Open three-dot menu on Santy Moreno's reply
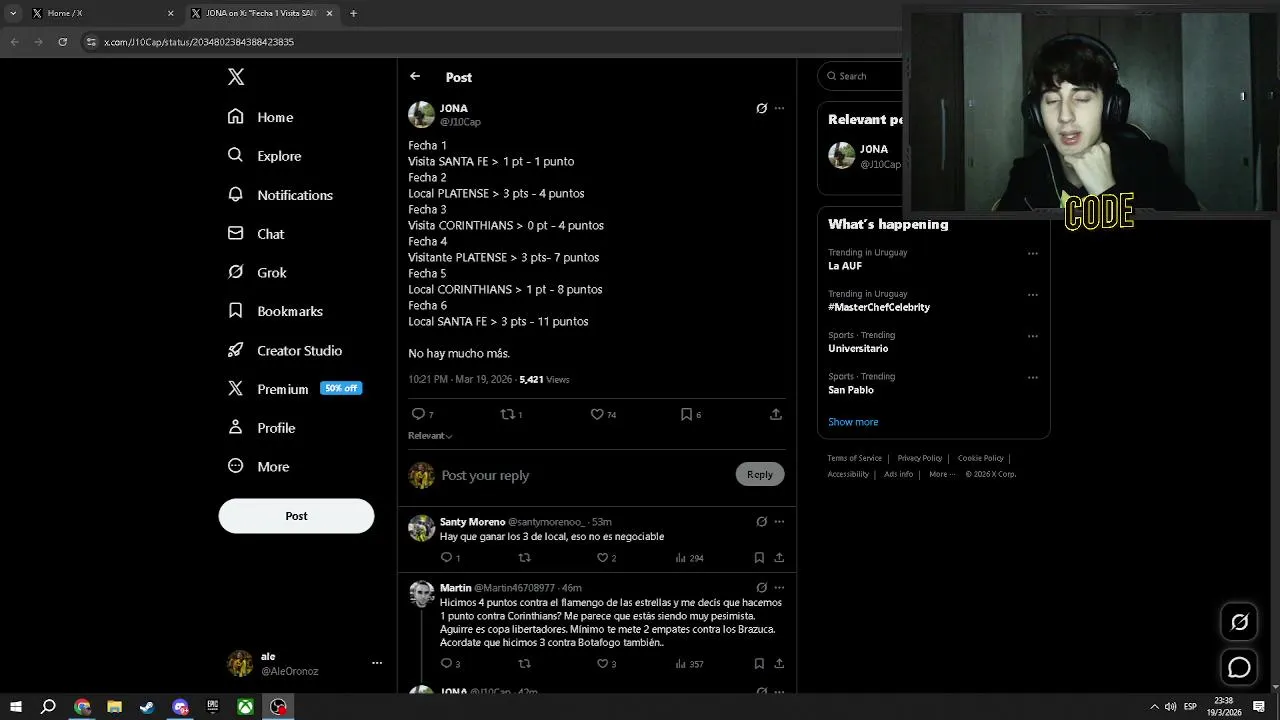1280x720 pixels. [779, 522]
